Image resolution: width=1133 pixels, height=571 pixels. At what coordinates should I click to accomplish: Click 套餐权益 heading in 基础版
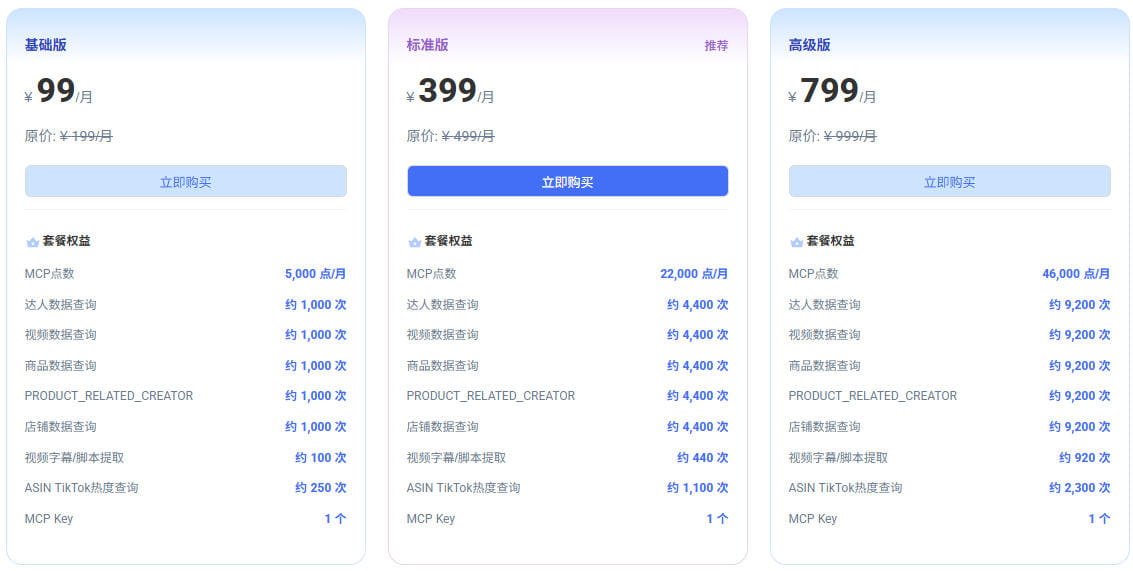click(66, 241)
